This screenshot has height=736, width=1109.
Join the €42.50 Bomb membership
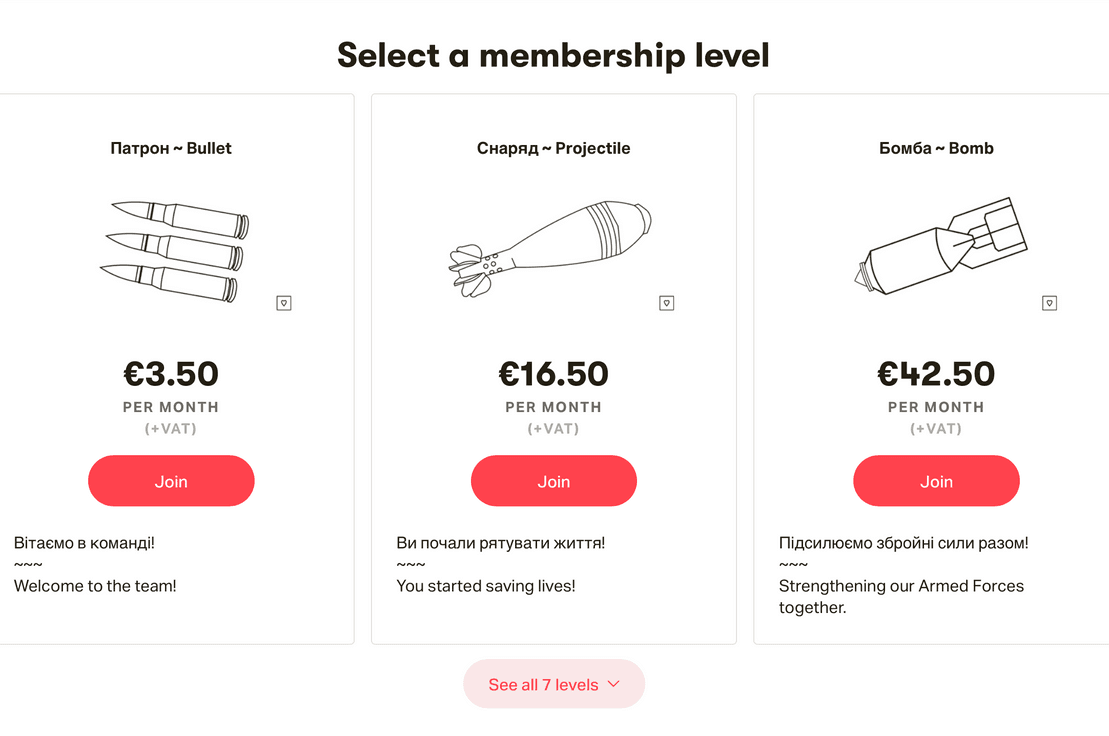(x=936, y=481)
